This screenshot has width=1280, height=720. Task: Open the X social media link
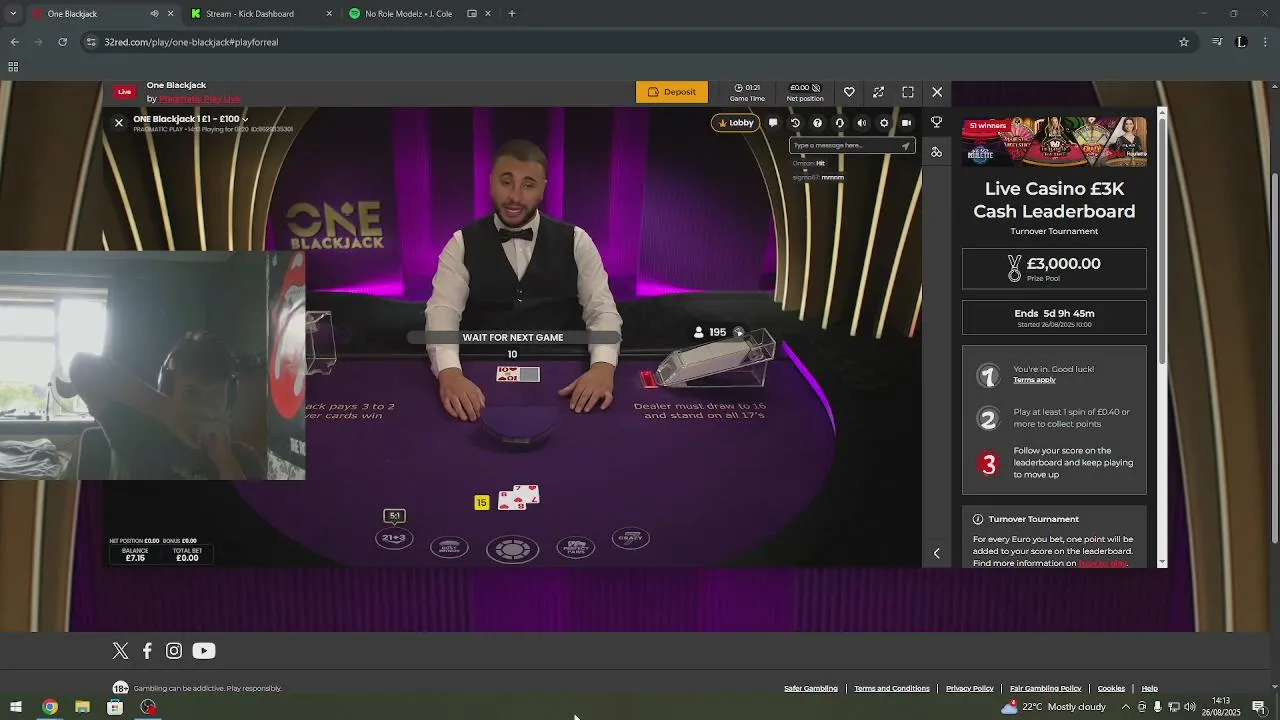point(120,651)
